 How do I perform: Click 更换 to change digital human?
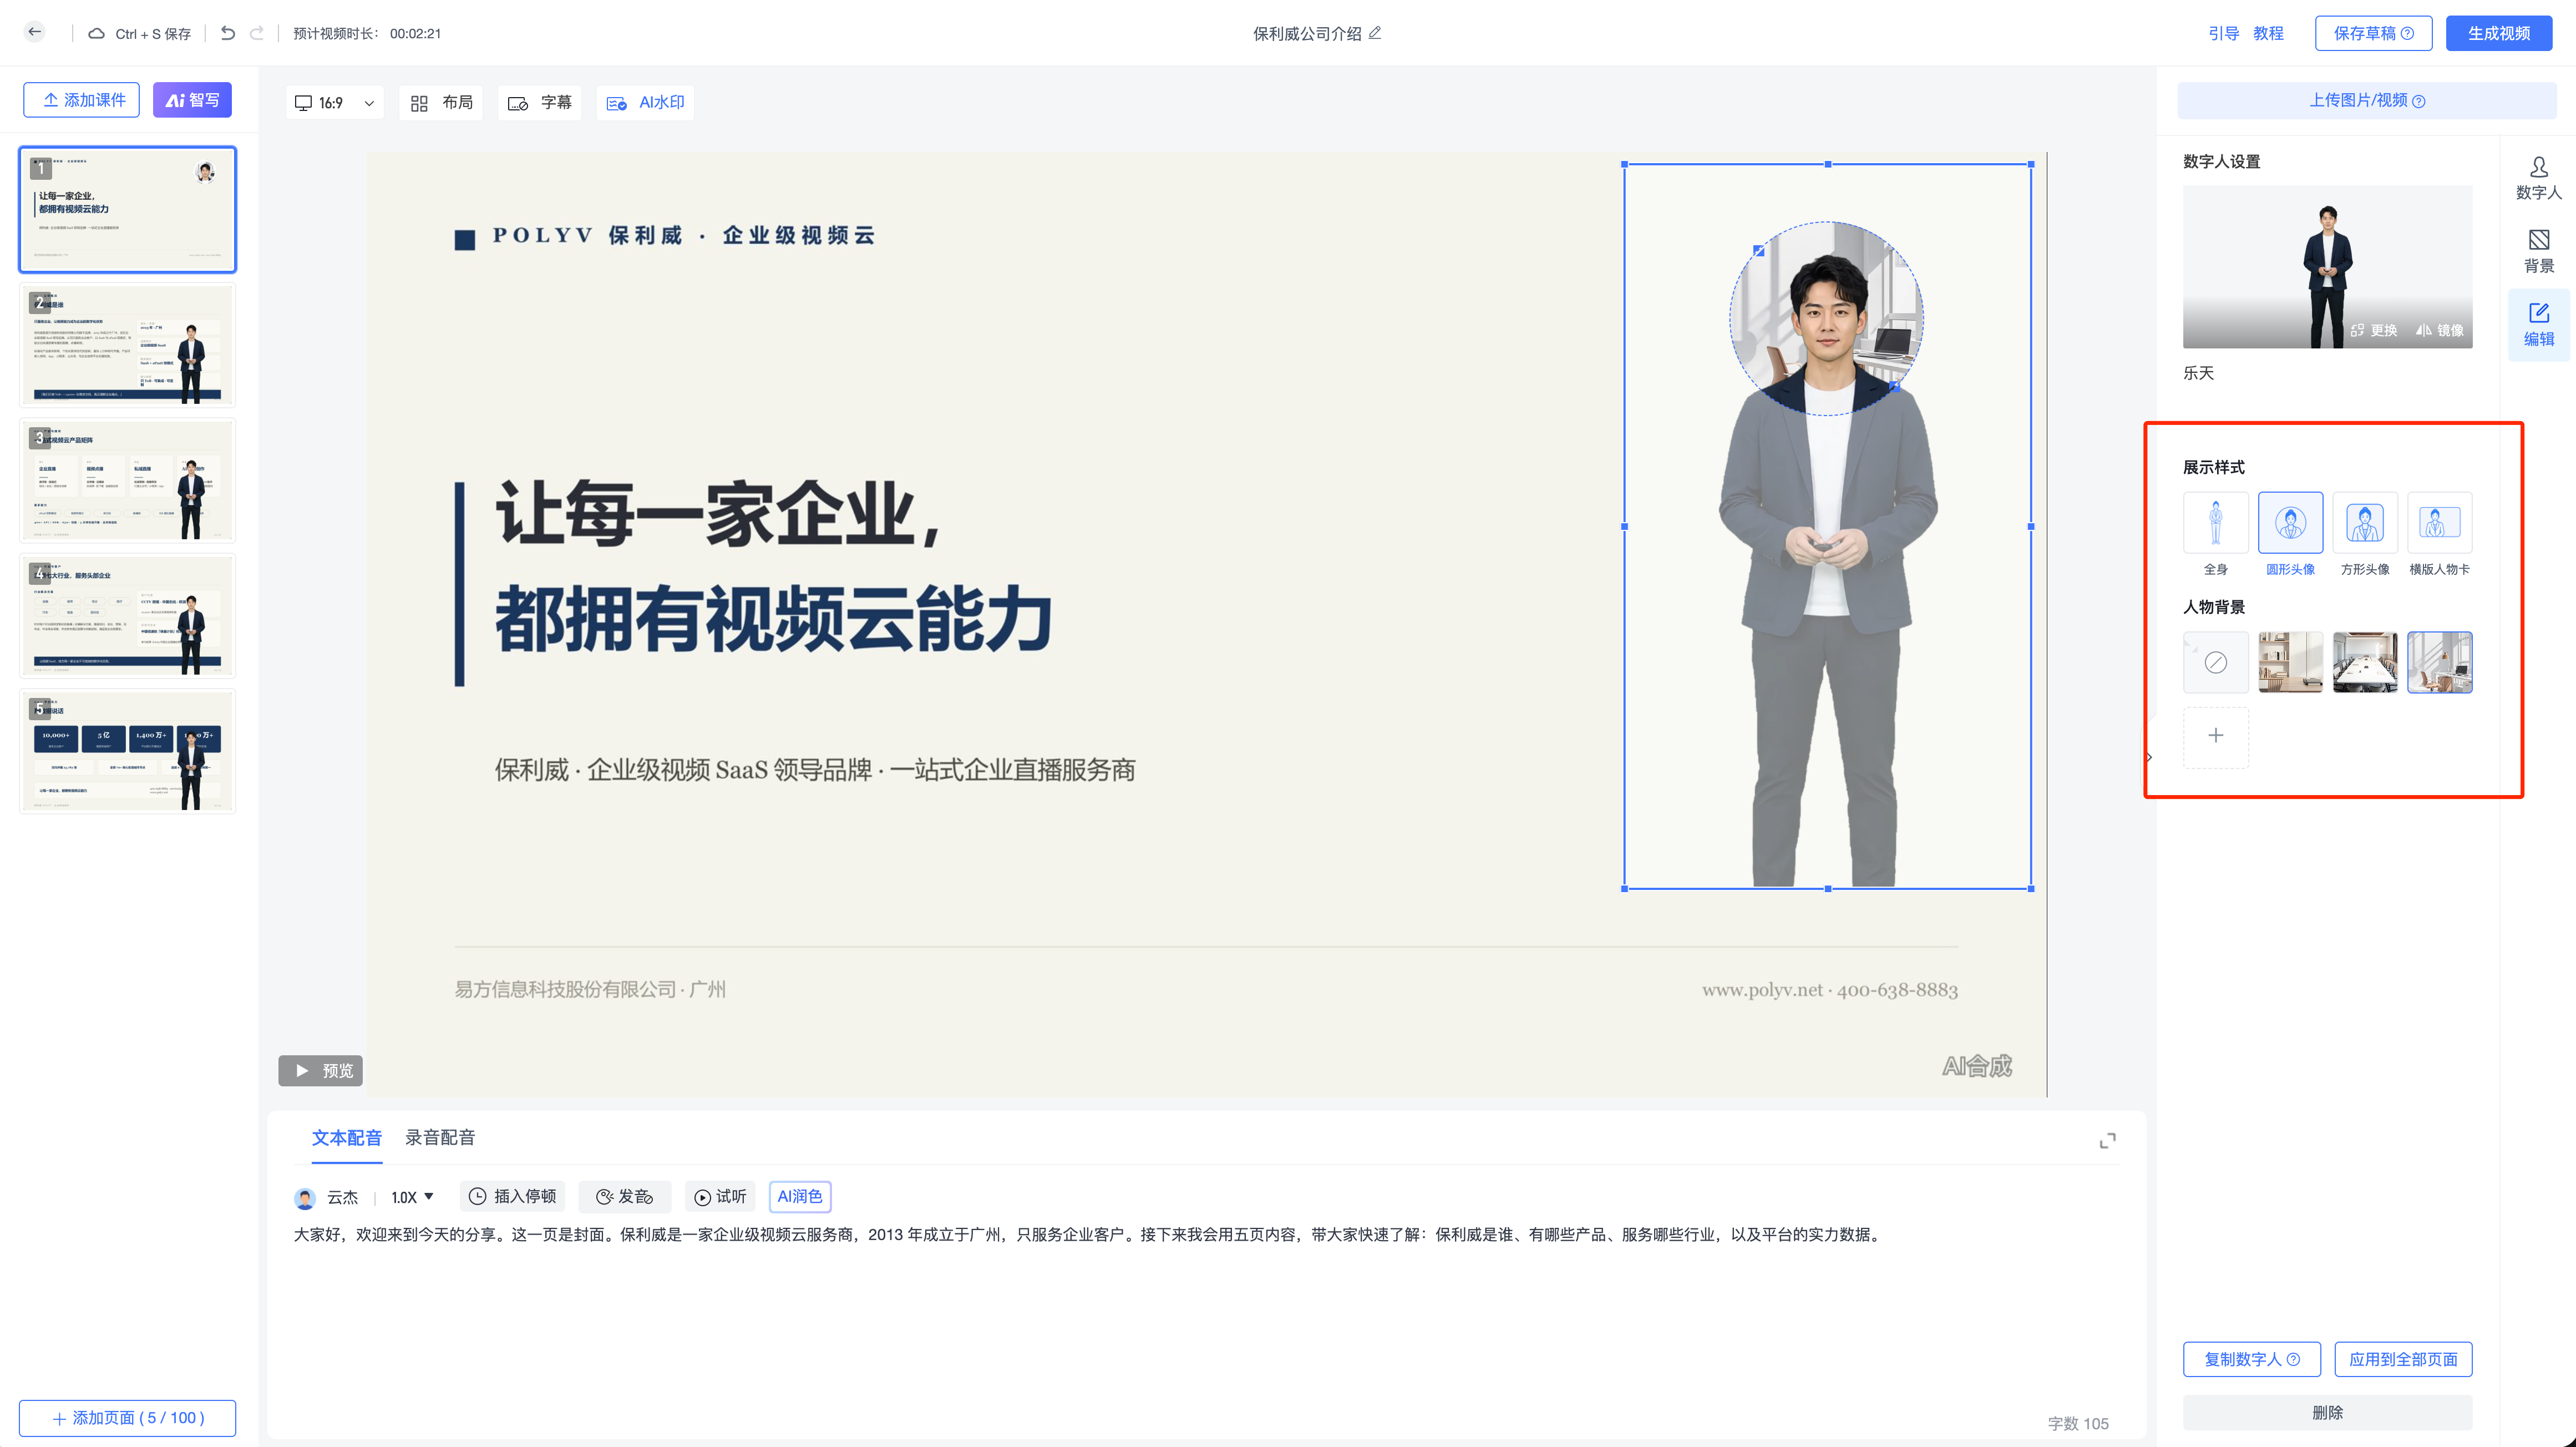[2374, 330]
